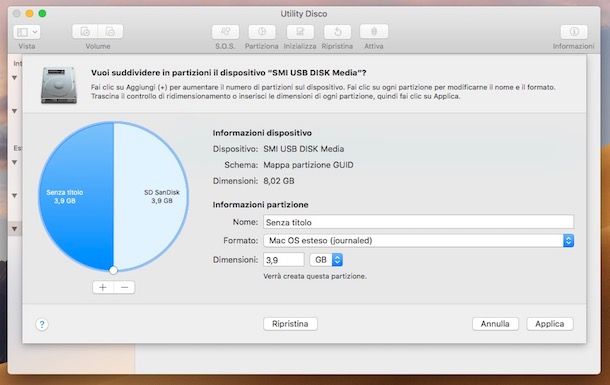Image resolution: width=610 pixels, height=385 pixels.
Task: Click 'Verrà creata questa partizione.' note
Action: tap(315, 276)
